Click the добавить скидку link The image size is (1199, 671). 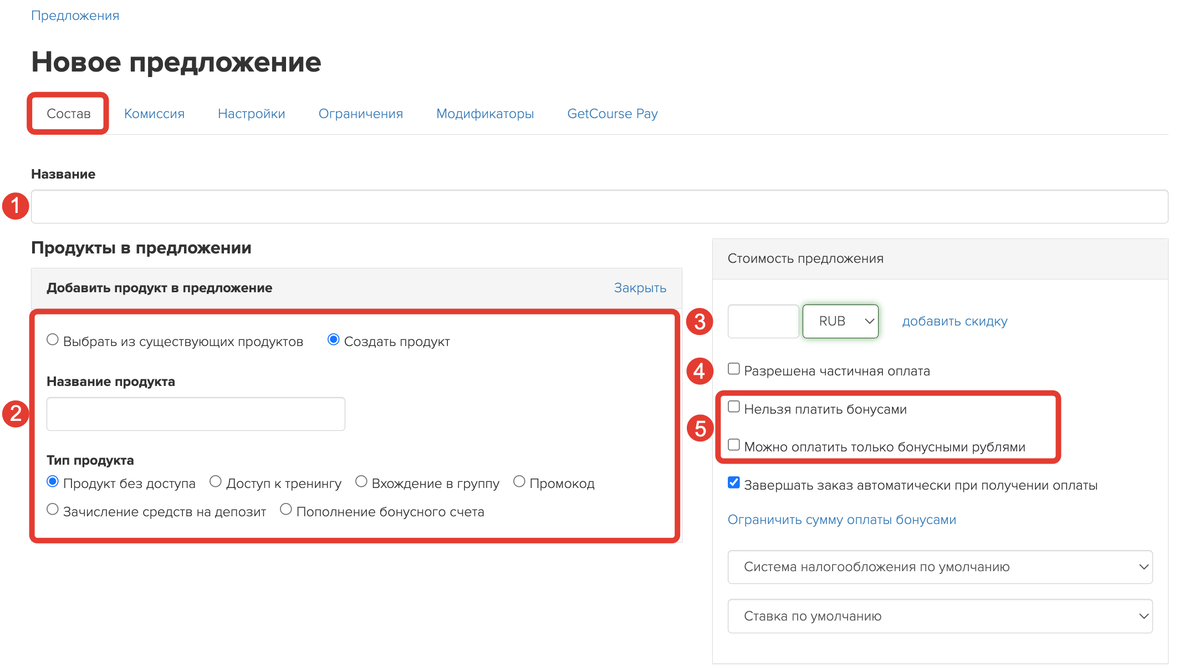point(954,322)
